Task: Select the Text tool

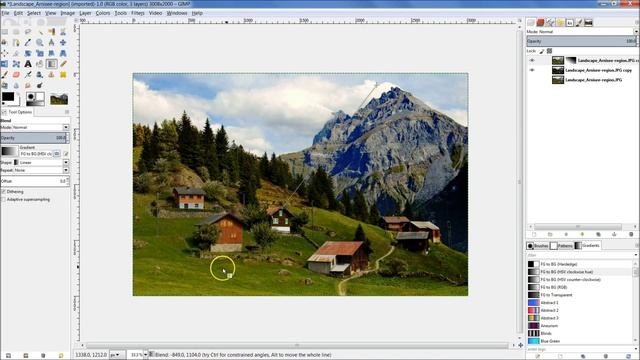Action: [28, 64]
